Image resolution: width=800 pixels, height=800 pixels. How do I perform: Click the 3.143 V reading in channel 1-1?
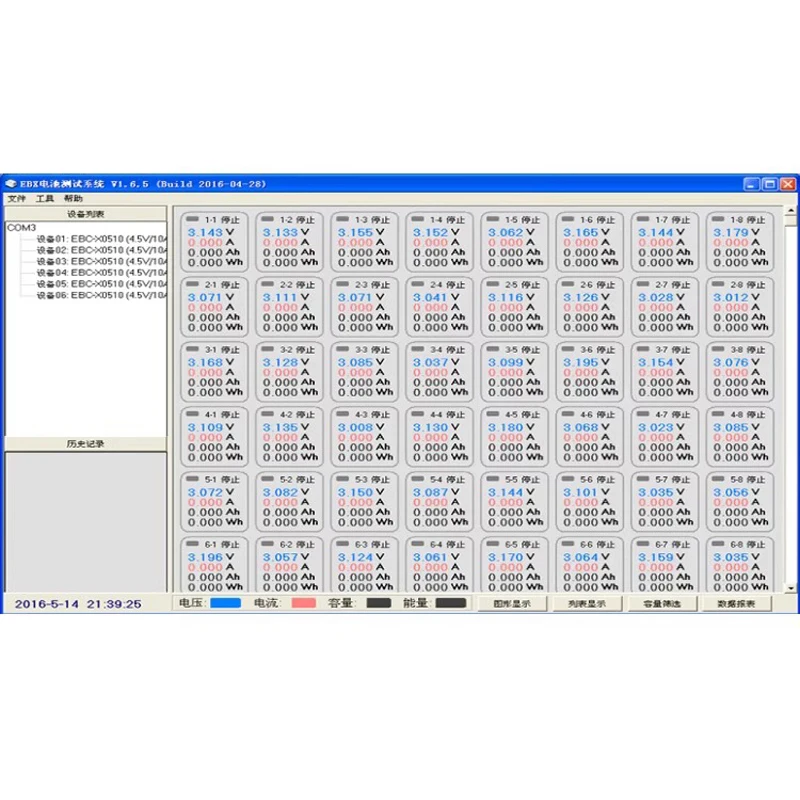coord(211,232)
